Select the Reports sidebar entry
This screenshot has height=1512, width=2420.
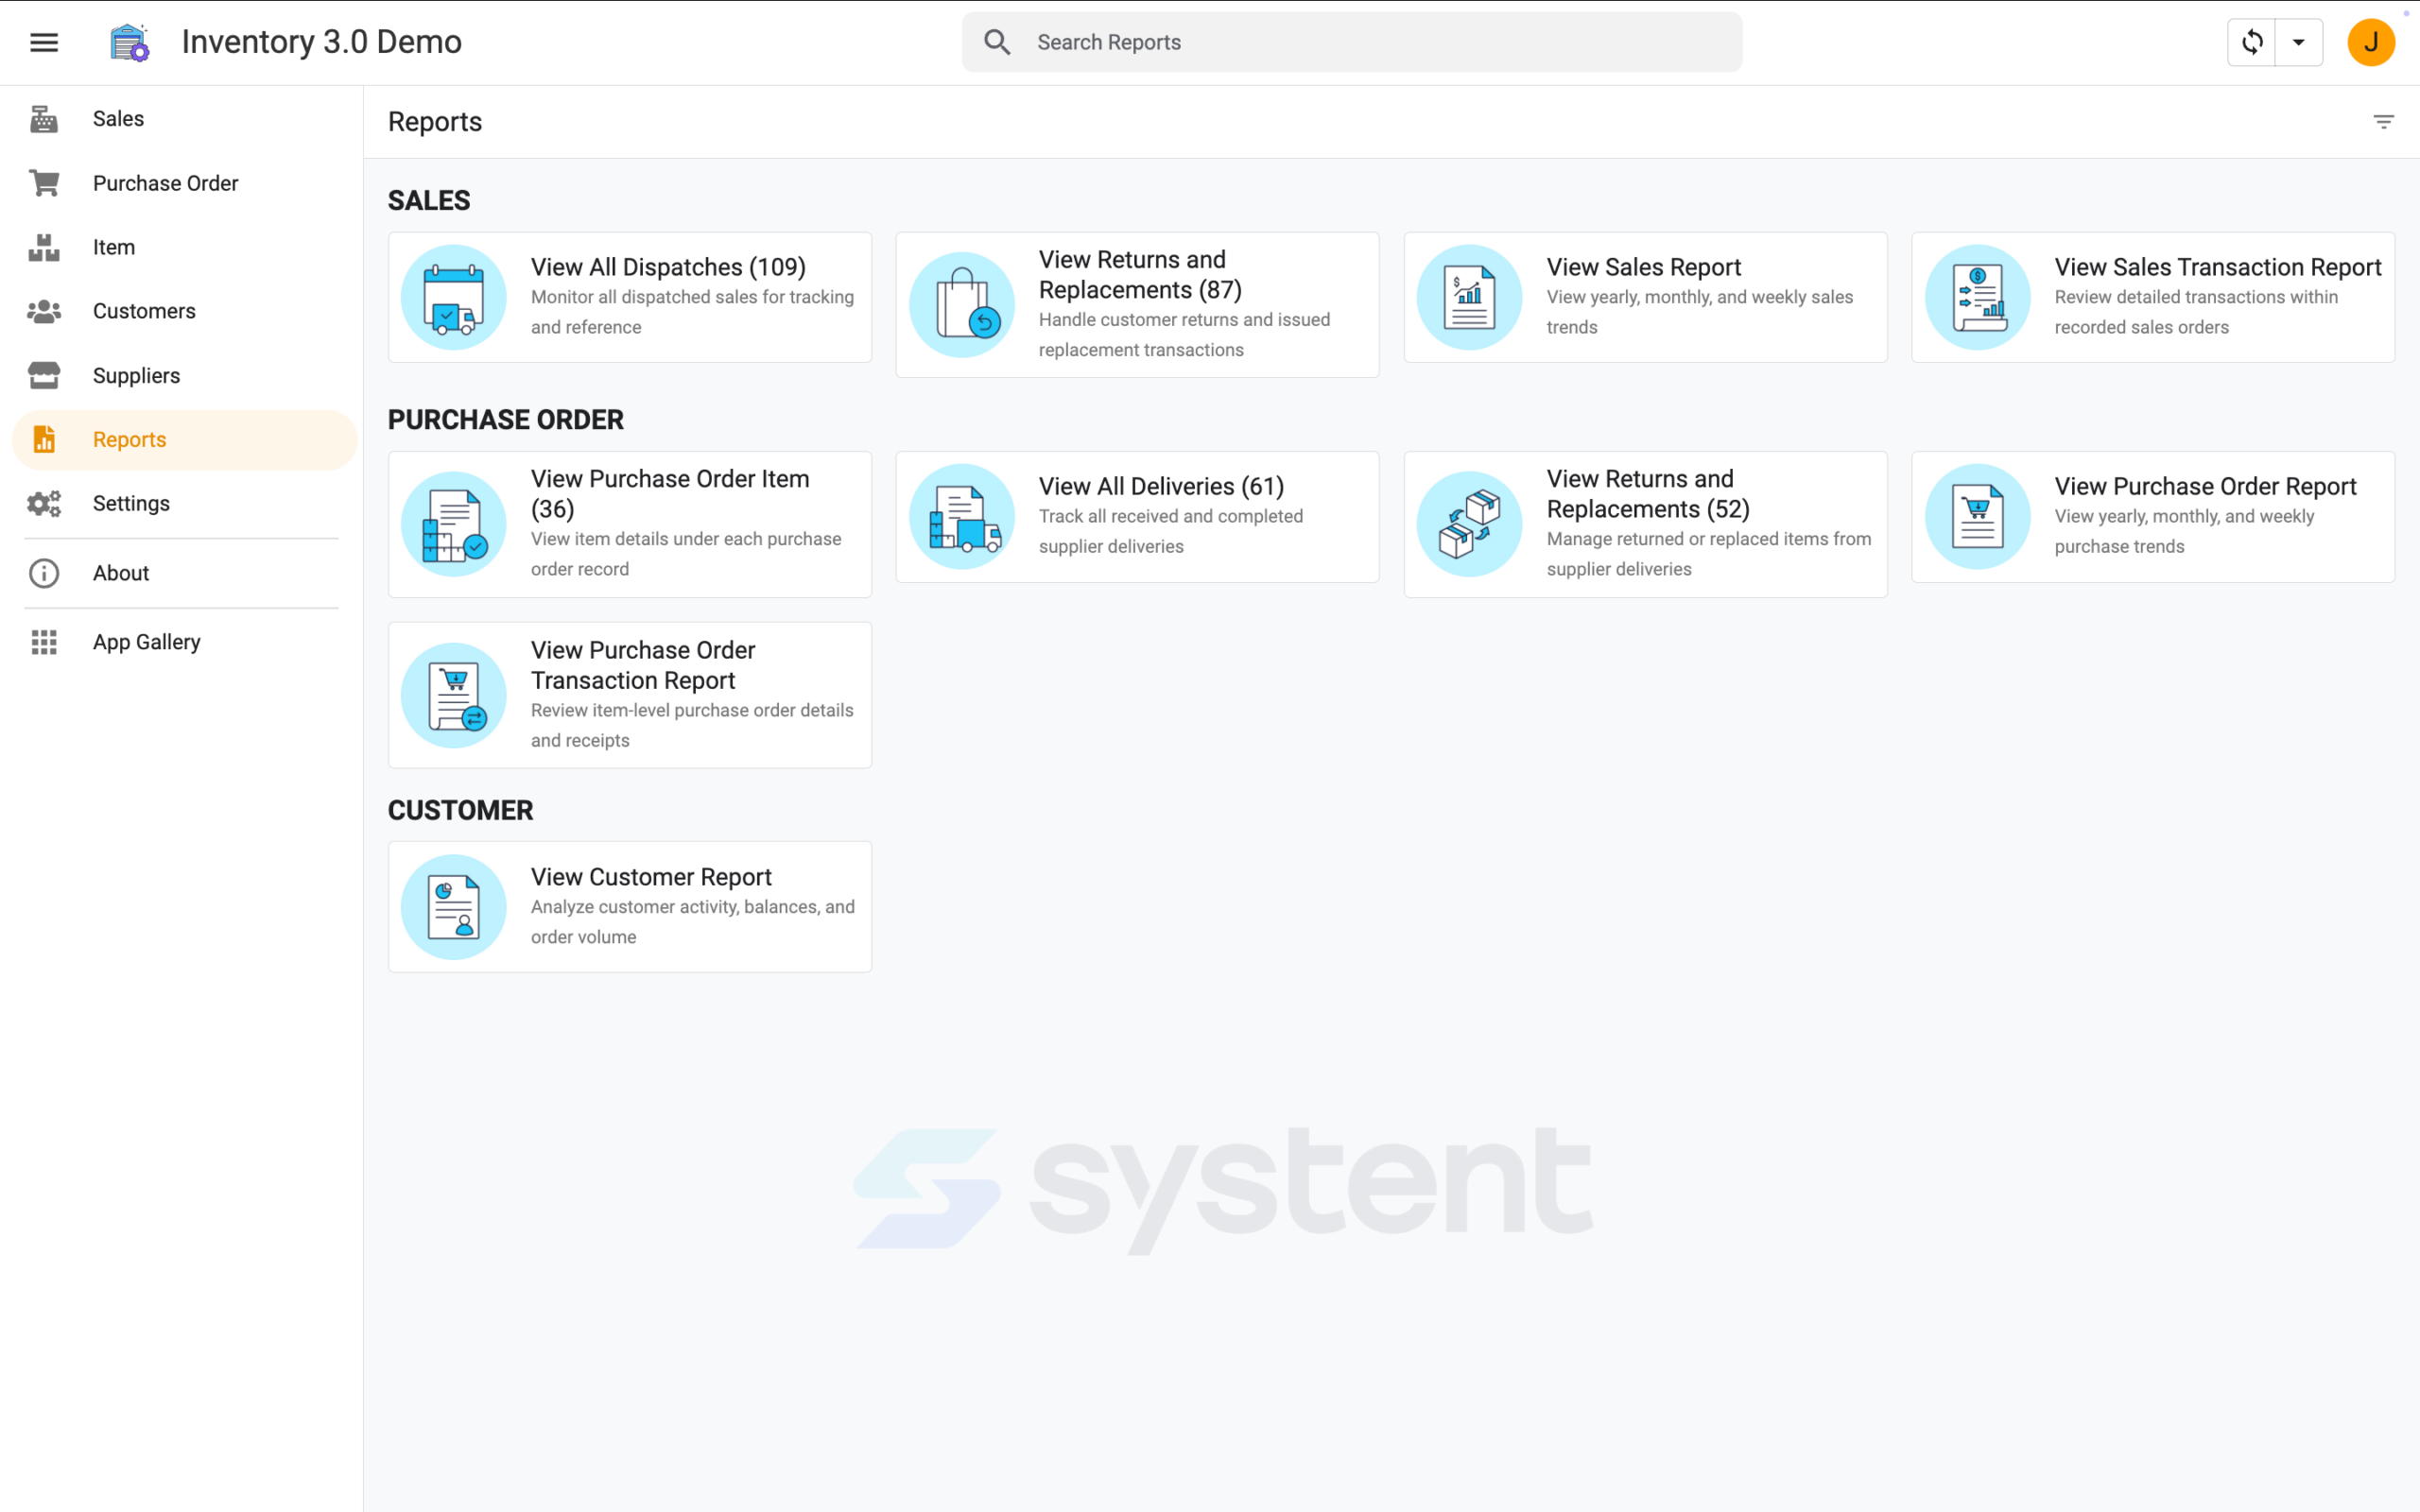point(185,439)
